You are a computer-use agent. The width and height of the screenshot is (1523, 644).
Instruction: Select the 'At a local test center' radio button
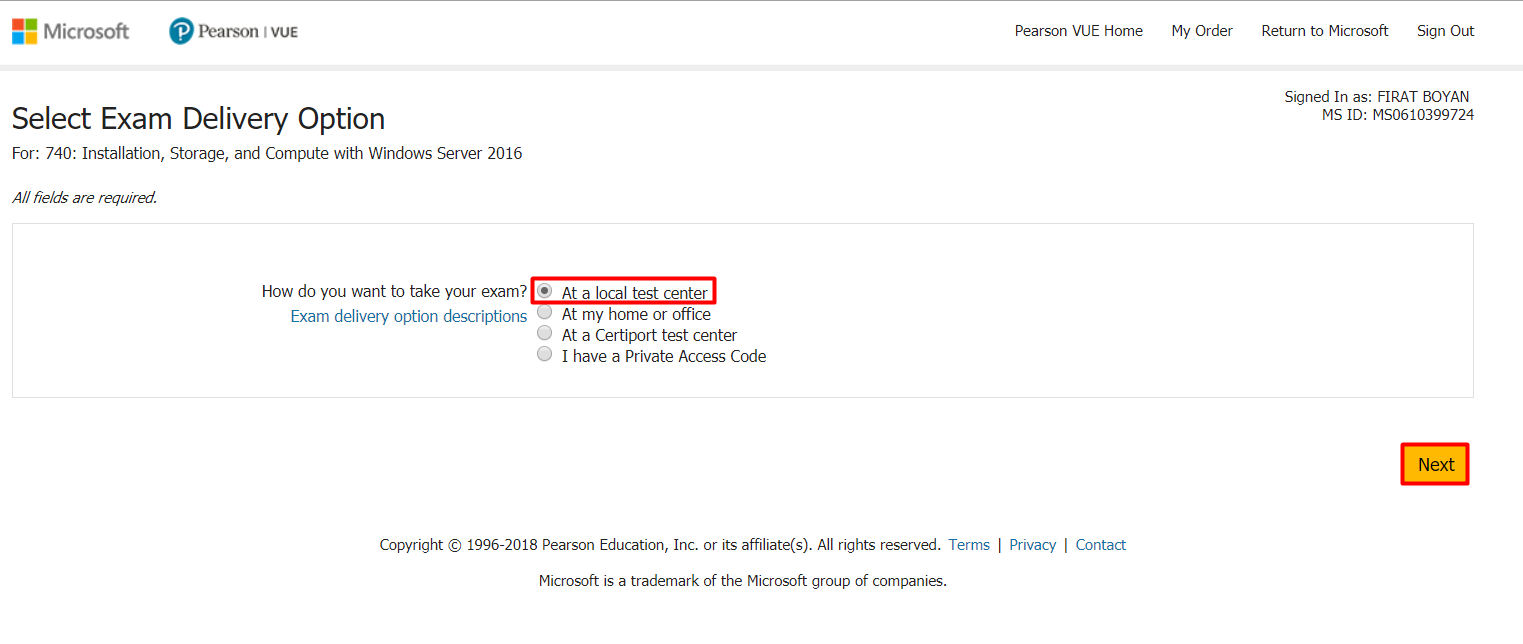pos(544,290)
